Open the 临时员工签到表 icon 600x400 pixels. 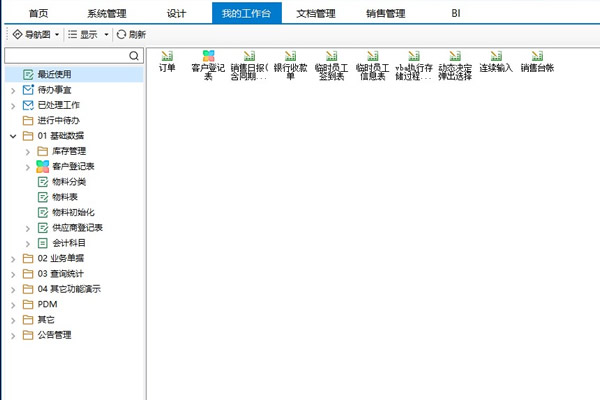pos(332,59)
